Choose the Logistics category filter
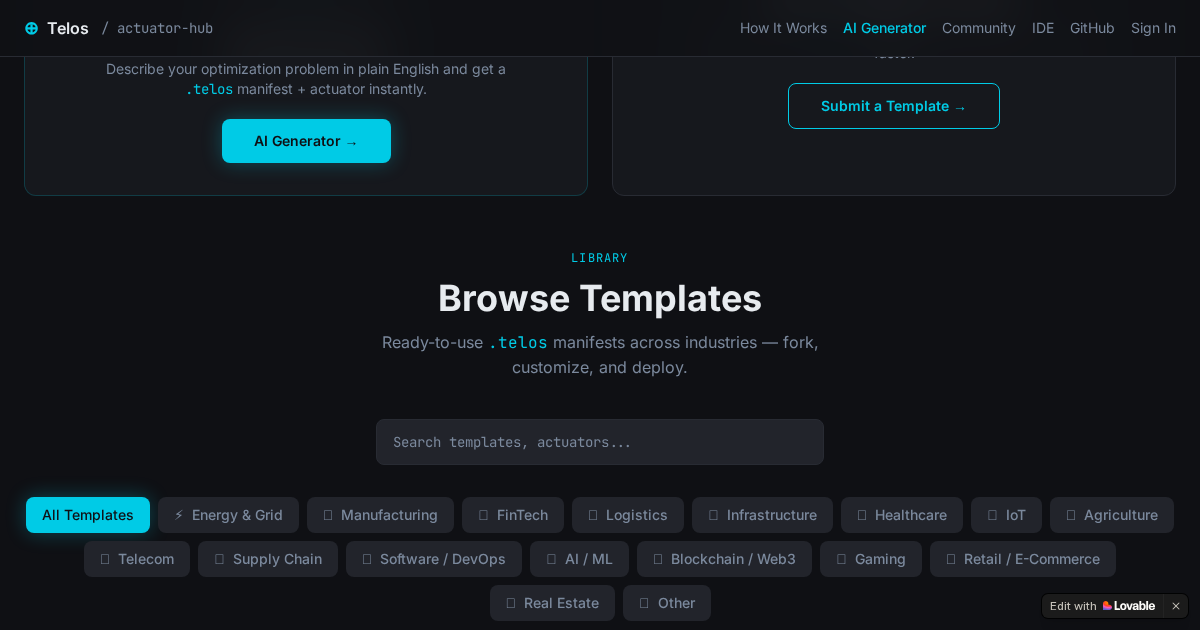The height and width of the screenshot is (630, 1200). (628, 515)
